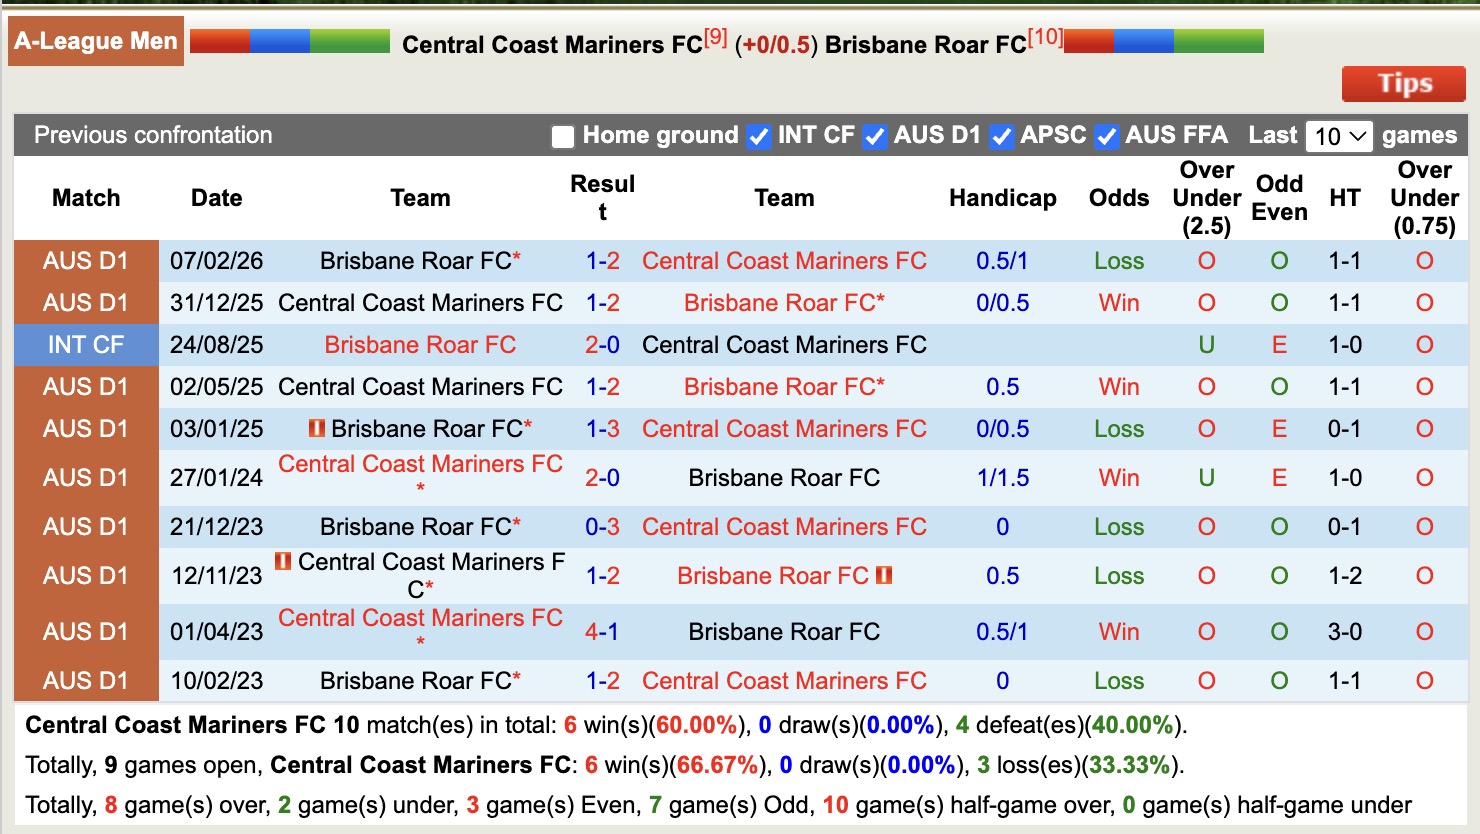Select Central Coast Mariners FC in the 07/02/26 row
This screenshot has height=834, width=1480.
(x=784, y=260)
